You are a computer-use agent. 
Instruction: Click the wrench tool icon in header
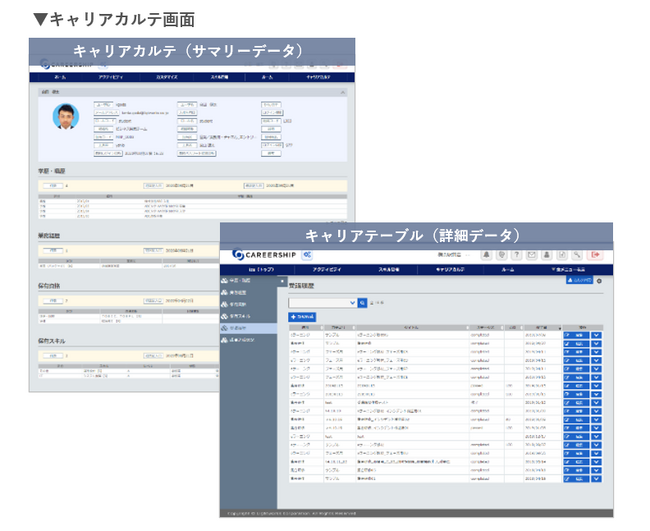(x=580, y=256)
